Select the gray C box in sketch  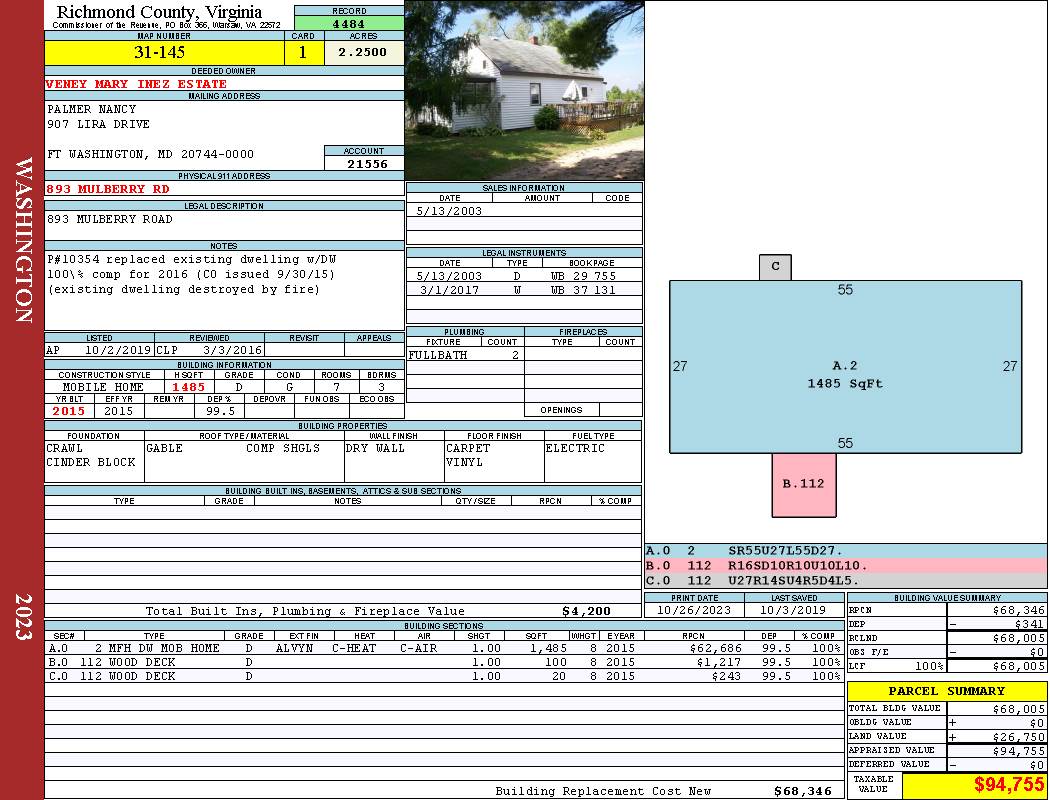[x=775, y=267]
